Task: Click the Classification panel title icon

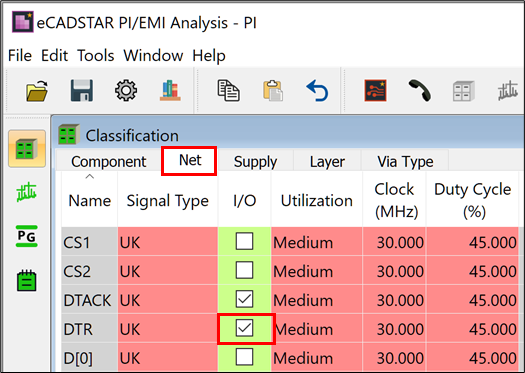Action: coord(69,135)
